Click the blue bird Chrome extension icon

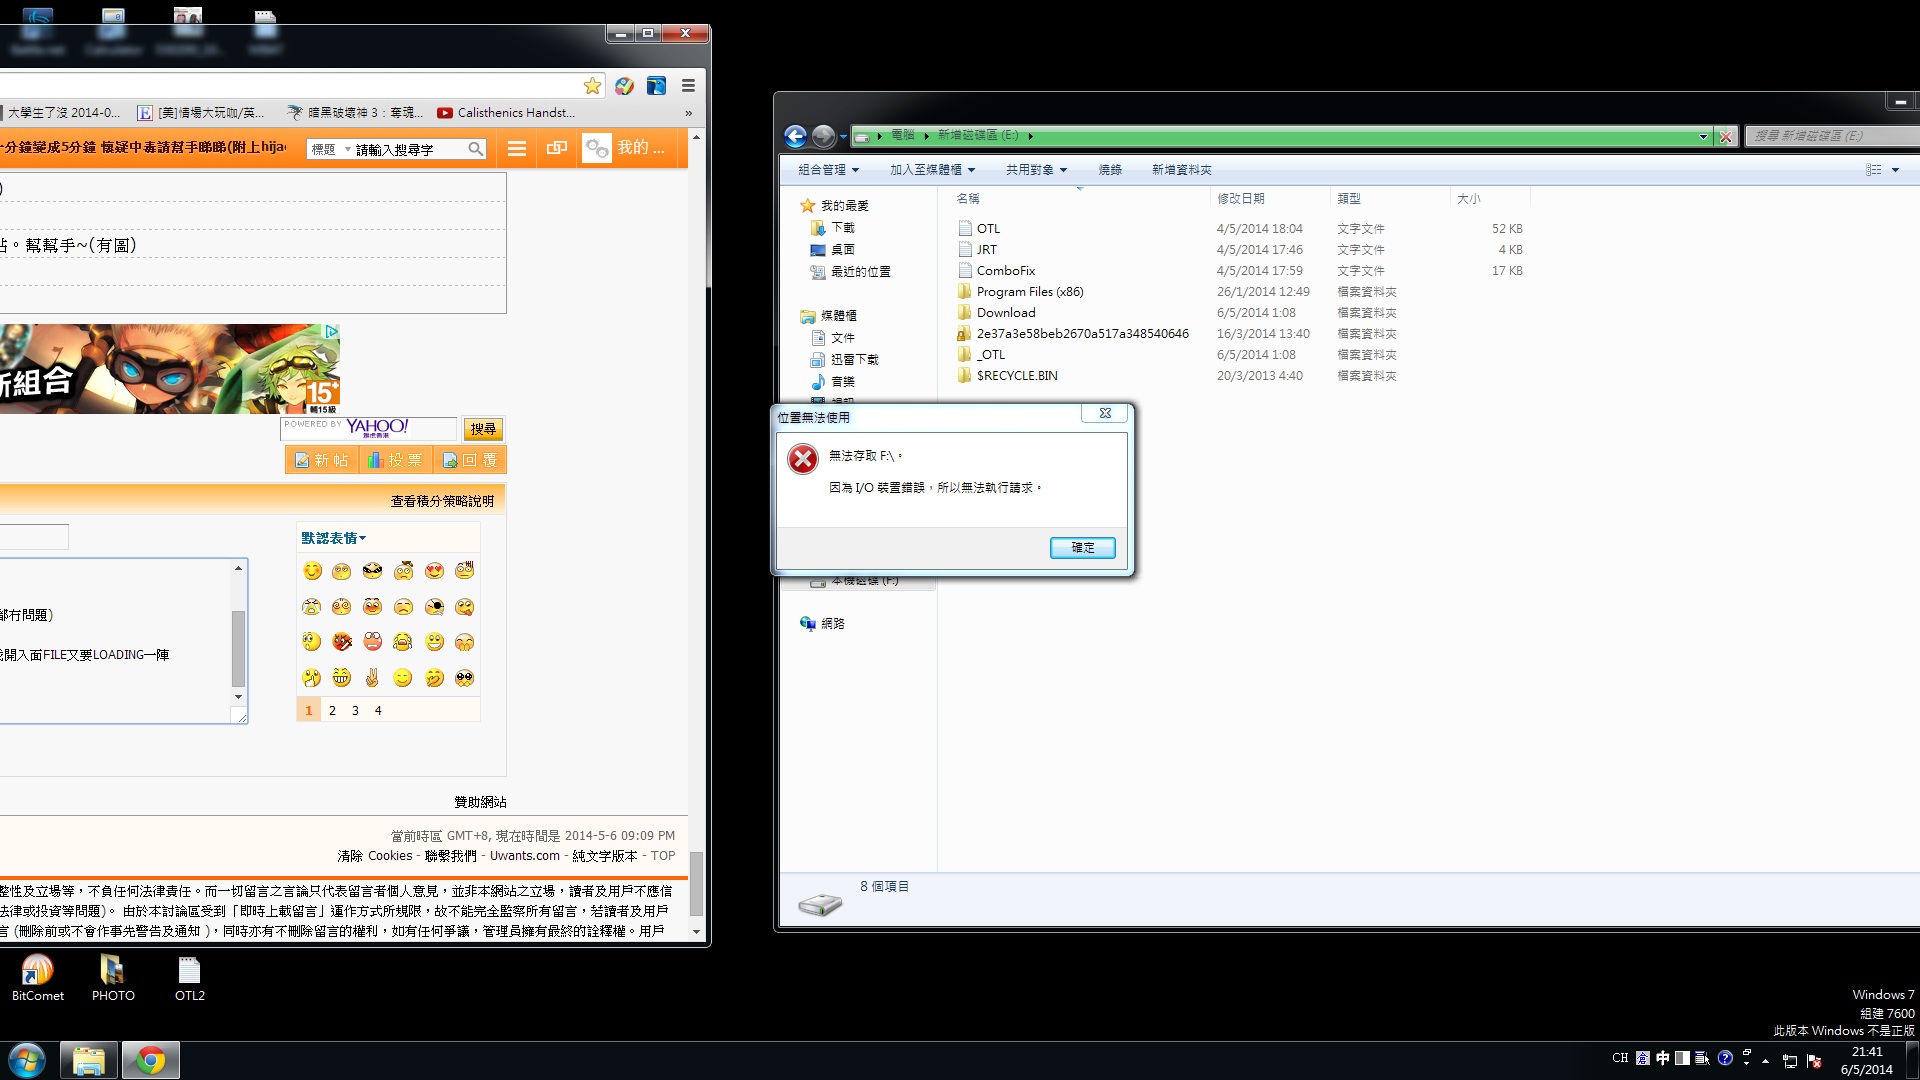[656, 86]
